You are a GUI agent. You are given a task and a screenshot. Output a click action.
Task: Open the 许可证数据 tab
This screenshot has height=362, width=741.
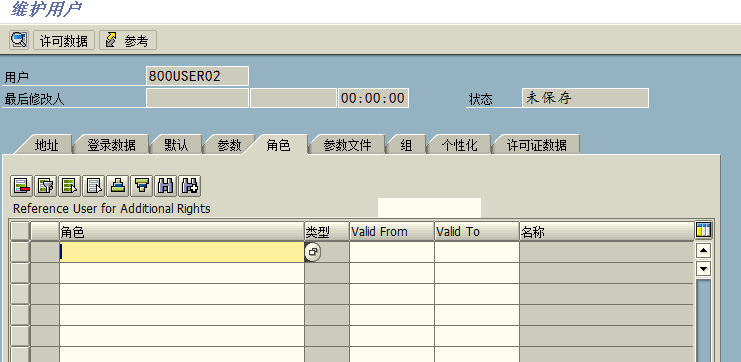click(536, 145)
